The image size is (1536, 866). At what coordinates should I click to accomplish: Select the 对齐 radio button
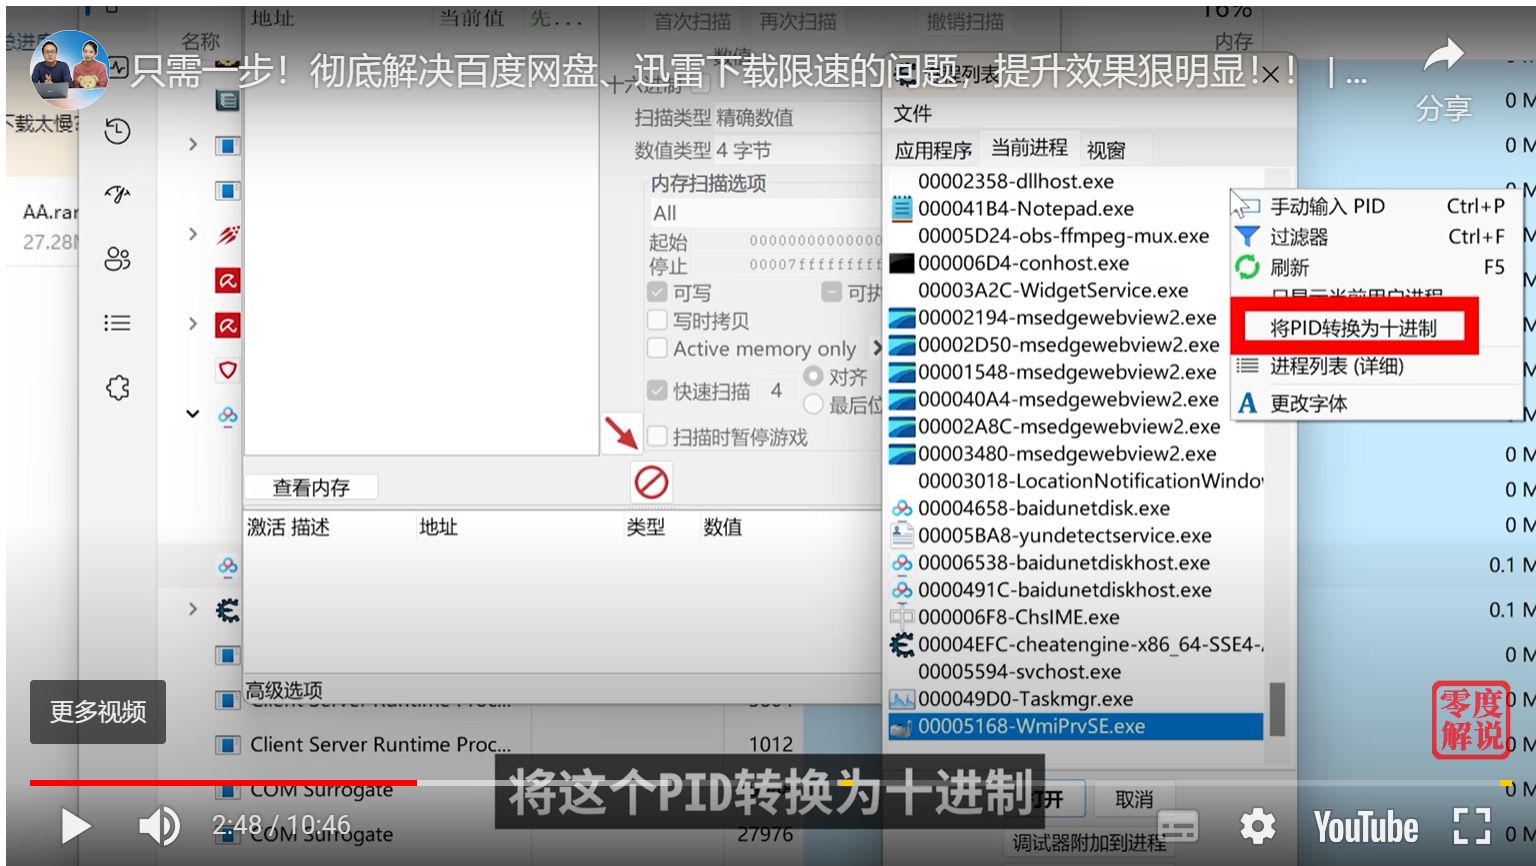pyautogui.click(x=813, y=376)
